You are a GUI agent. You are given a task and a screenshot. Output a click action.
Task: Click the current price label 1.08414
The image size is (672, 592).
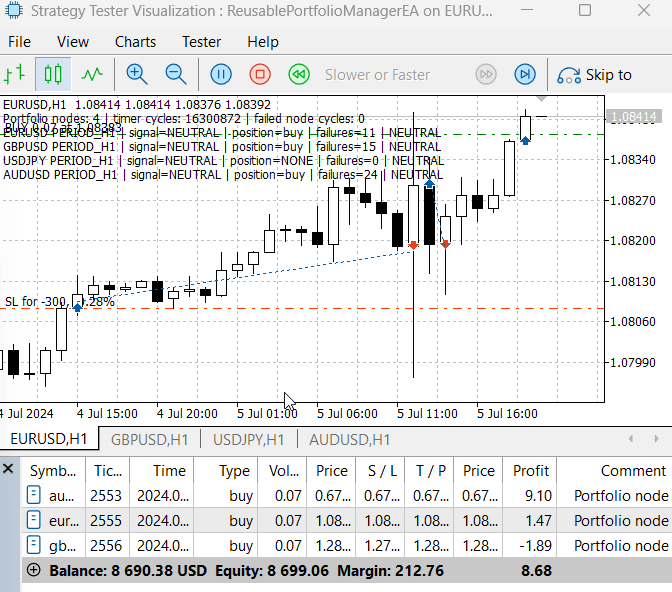tap(633, 117)
